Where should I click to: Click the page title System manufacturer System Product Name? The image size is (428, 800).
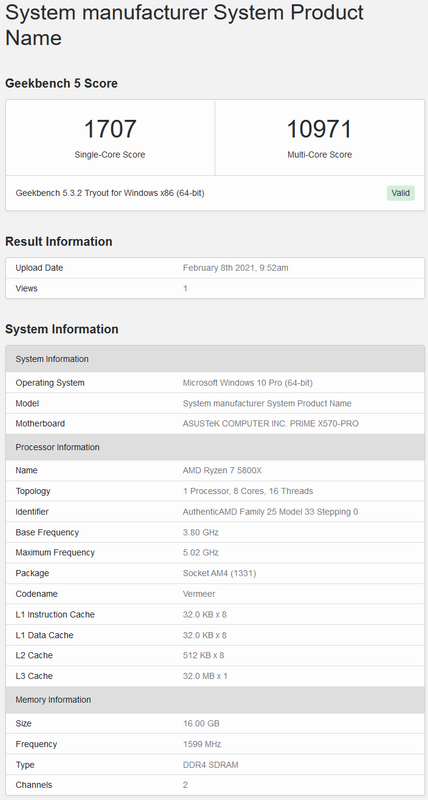(184, 25)
